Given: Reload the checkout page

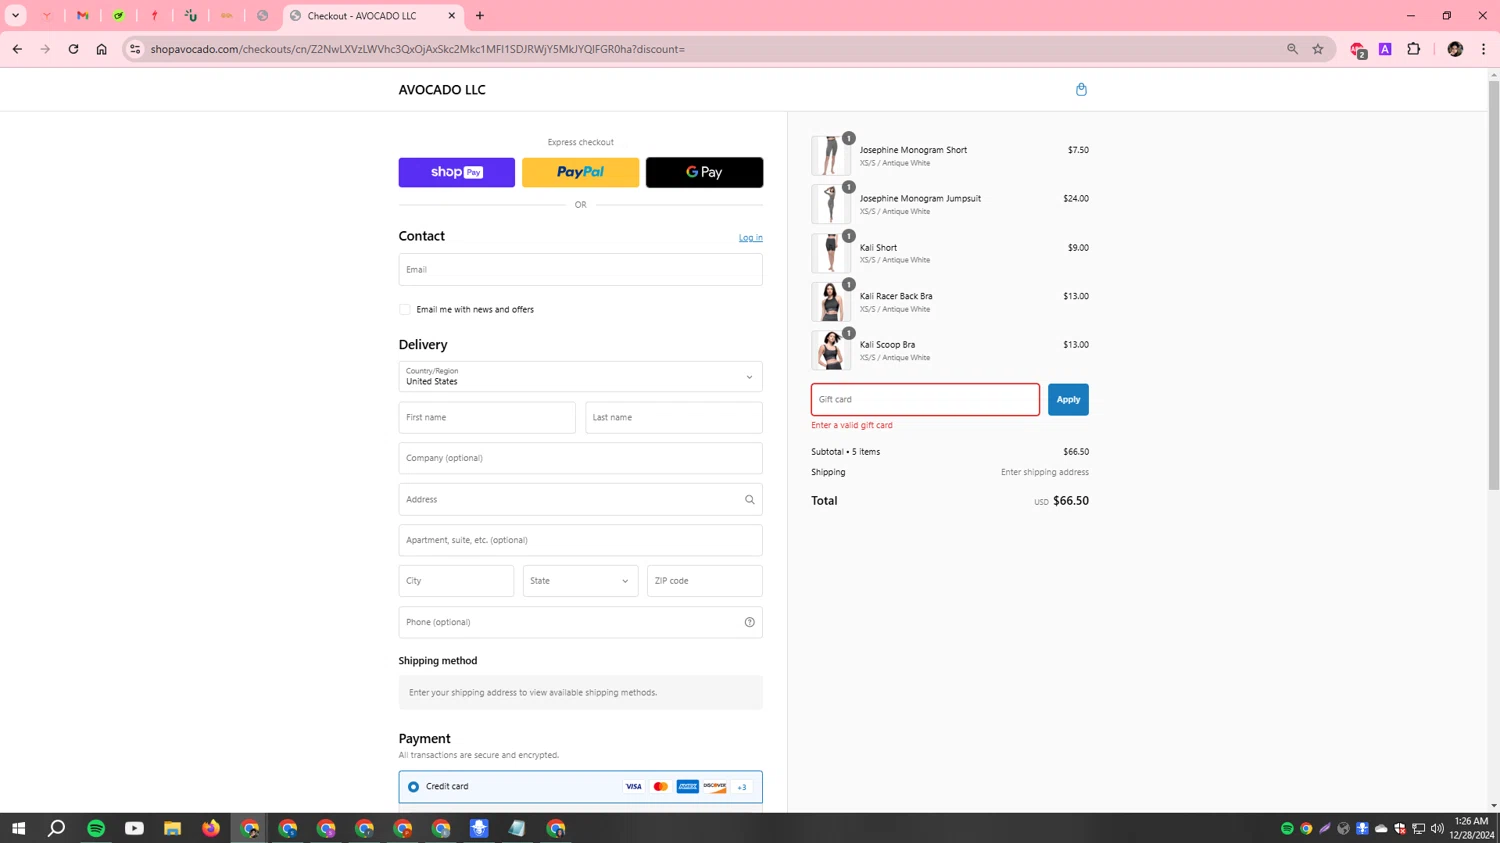Looking at the screenshot, I should point(73,49).
